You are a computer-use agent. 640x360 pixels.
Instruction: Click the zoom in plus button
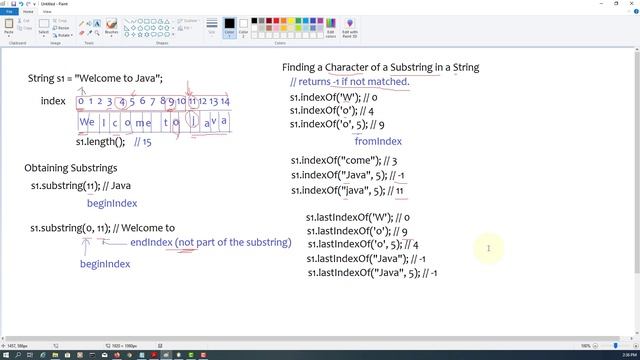tap(636, 346)
